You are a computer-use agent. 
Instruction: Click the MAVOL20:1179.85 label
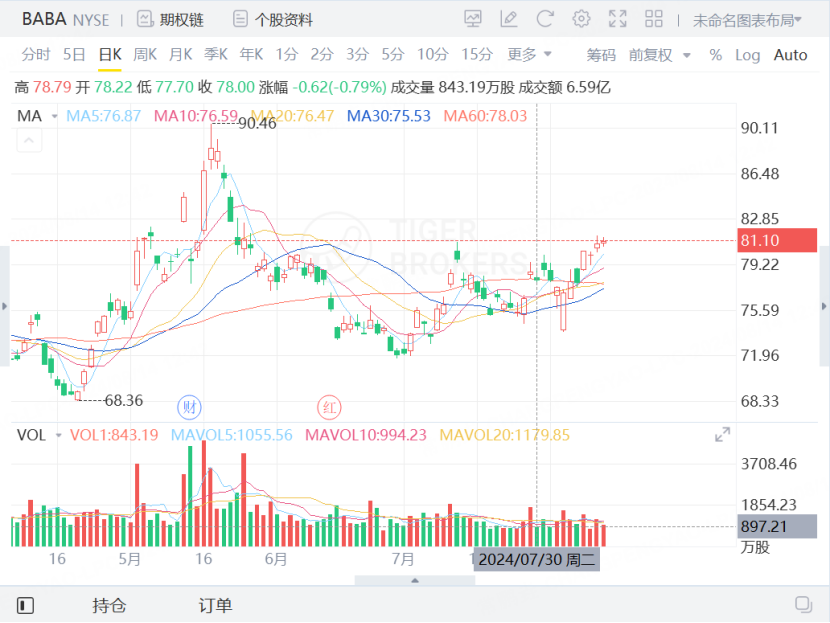(504, 435)
